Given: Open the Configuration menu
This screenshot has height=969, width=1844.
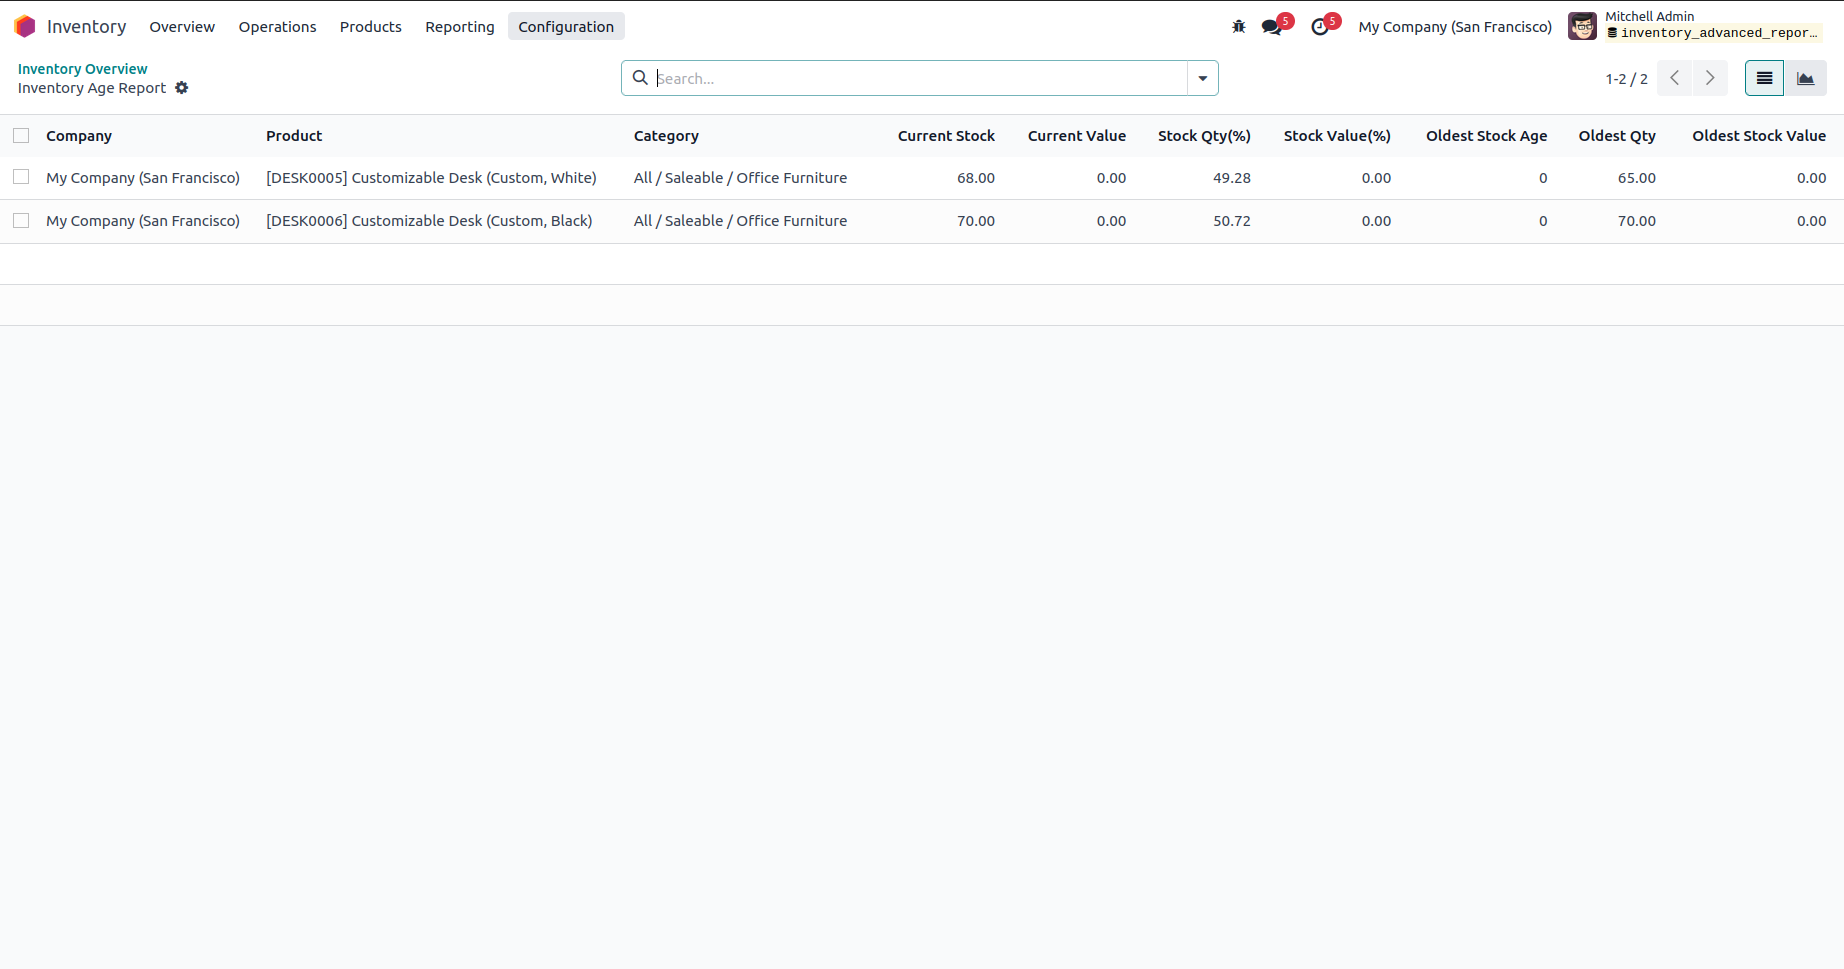Looking at the screenshot, I should pos(566,27).
